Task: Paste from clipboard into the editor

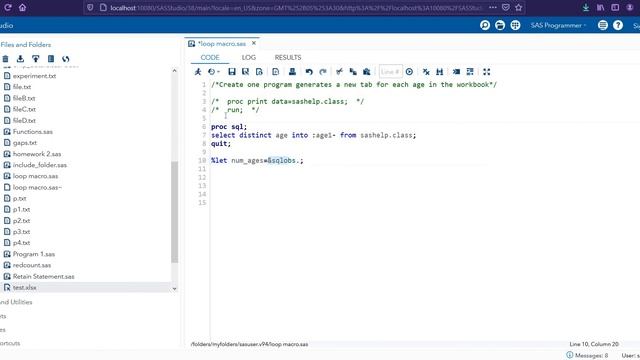Action: (x=367, y=72)
